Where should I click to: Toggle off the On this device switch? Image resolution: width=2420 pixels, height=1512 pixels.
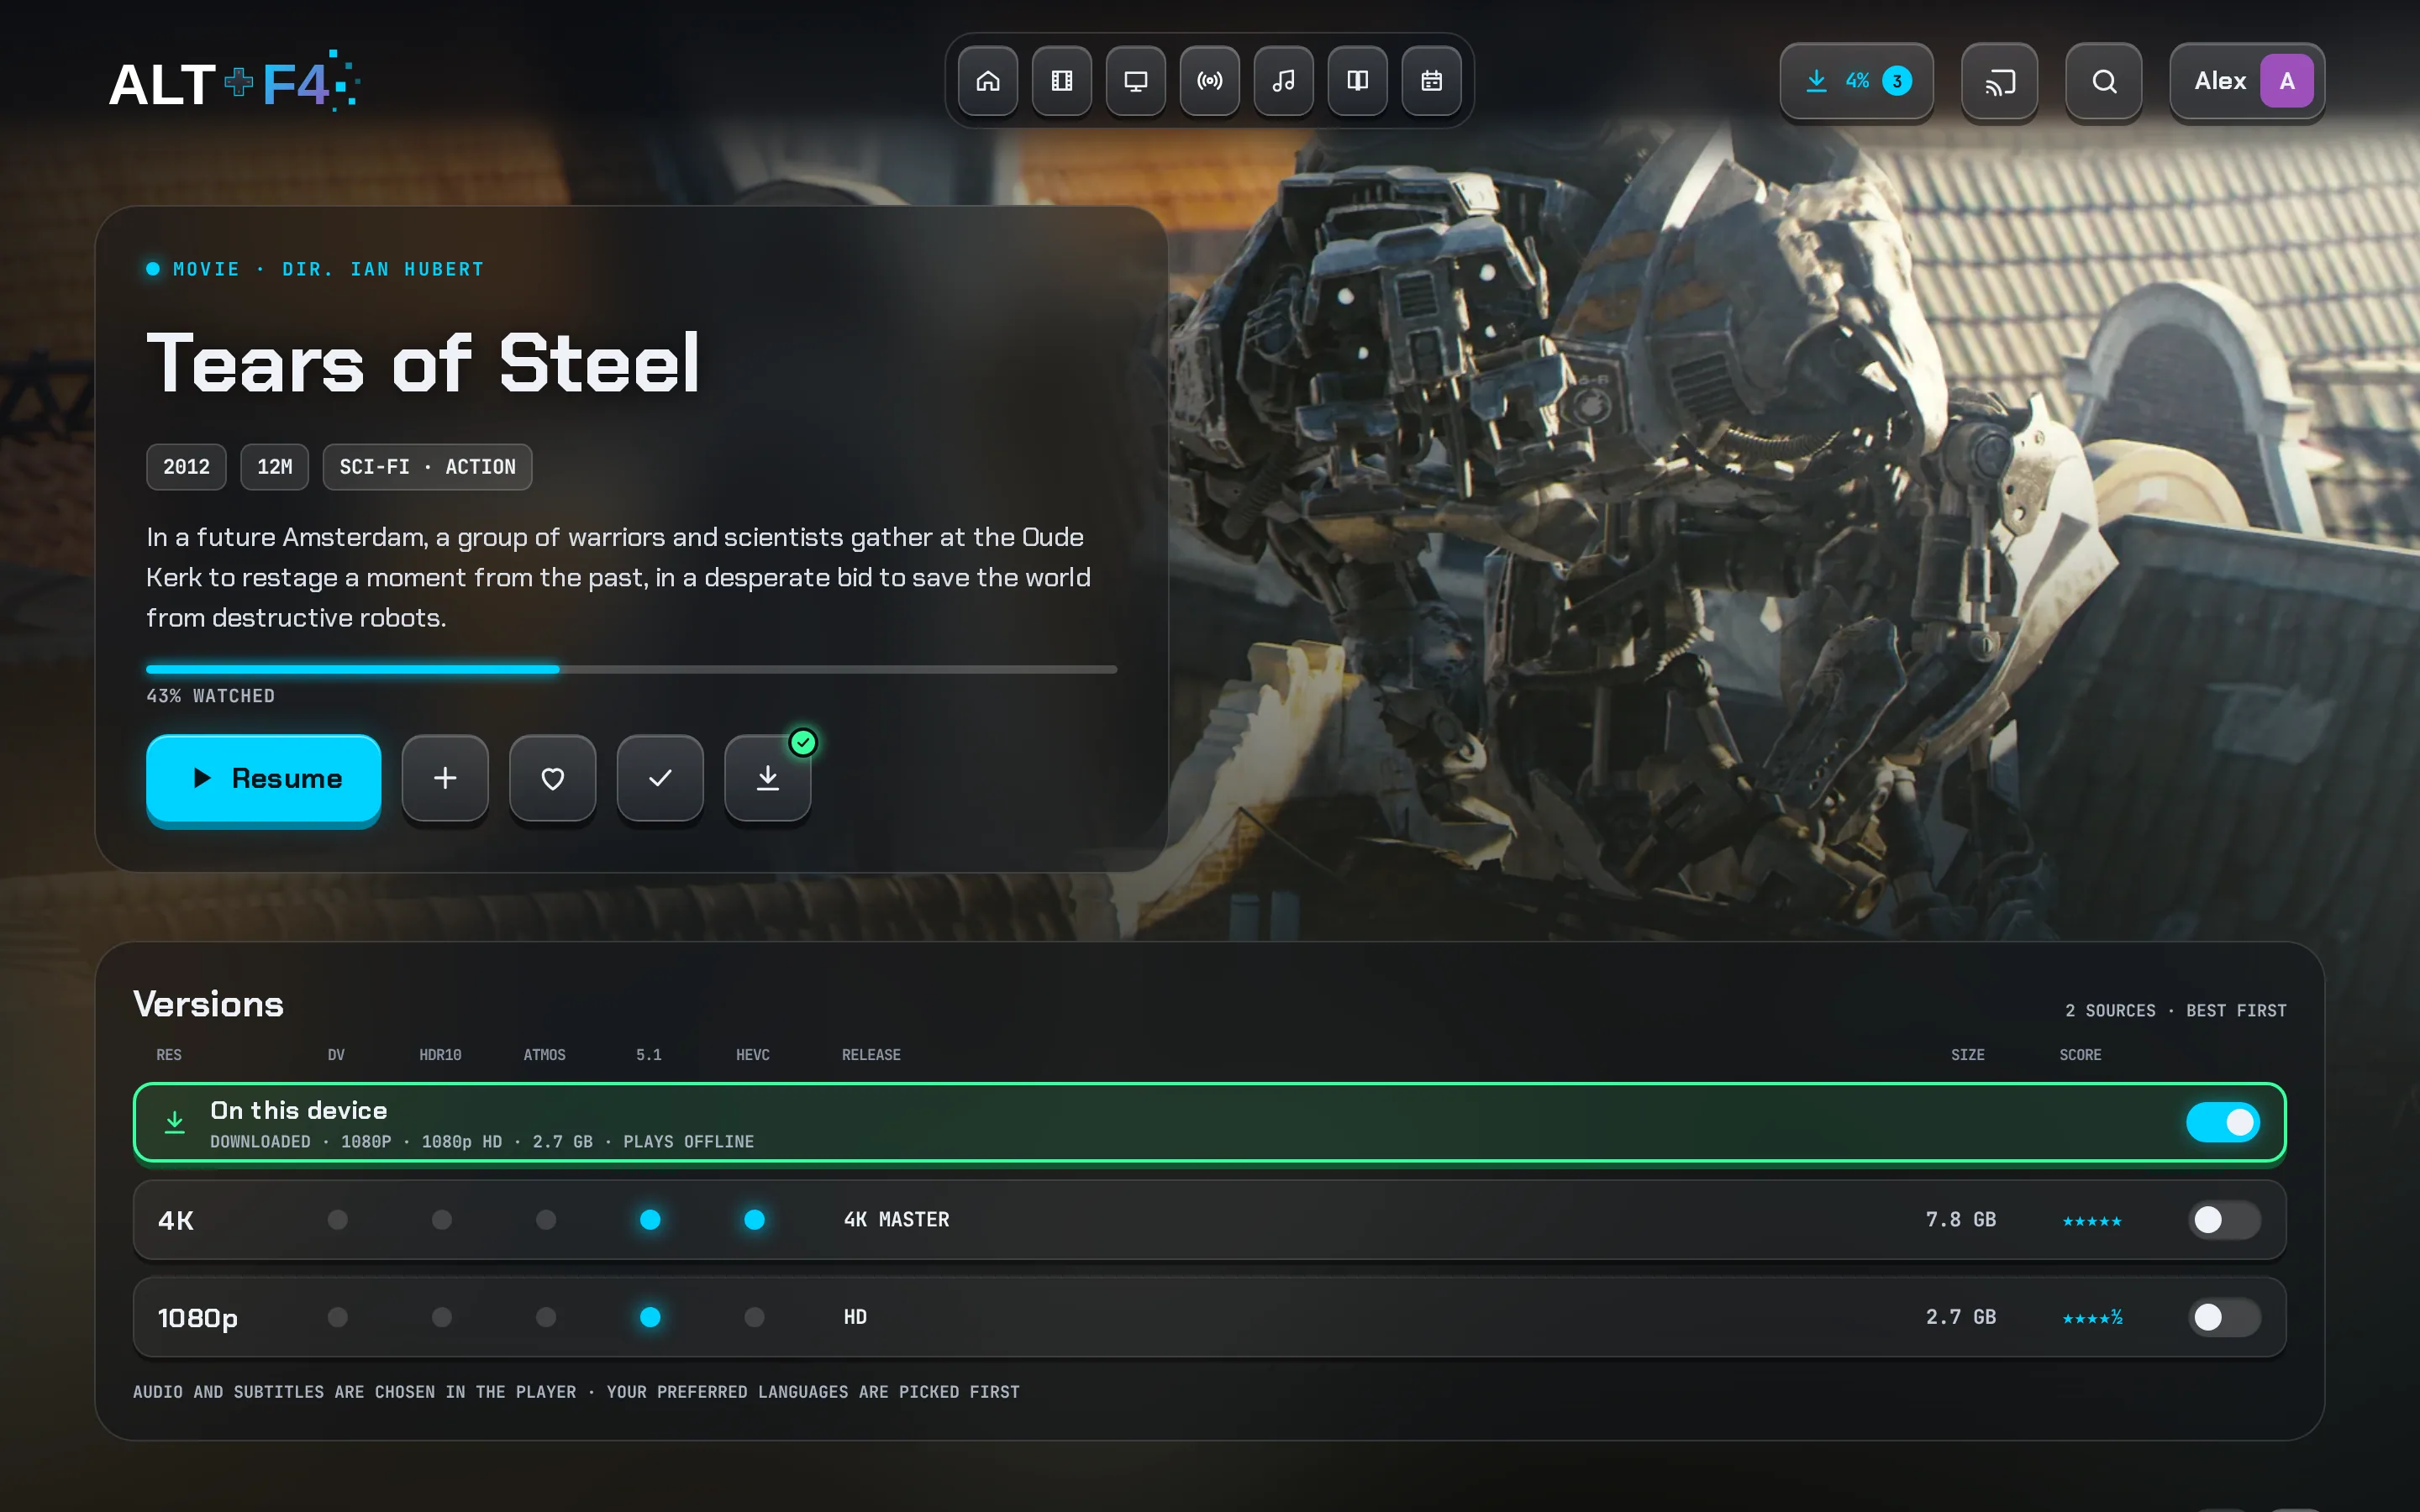(x=2222, y=1122)
